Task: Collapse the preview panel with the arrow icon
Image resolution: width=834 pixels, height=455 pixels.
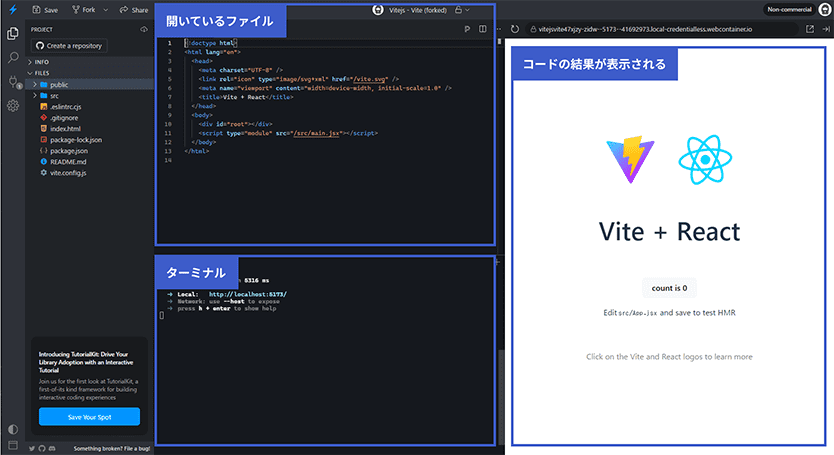Action: [826, 29]
